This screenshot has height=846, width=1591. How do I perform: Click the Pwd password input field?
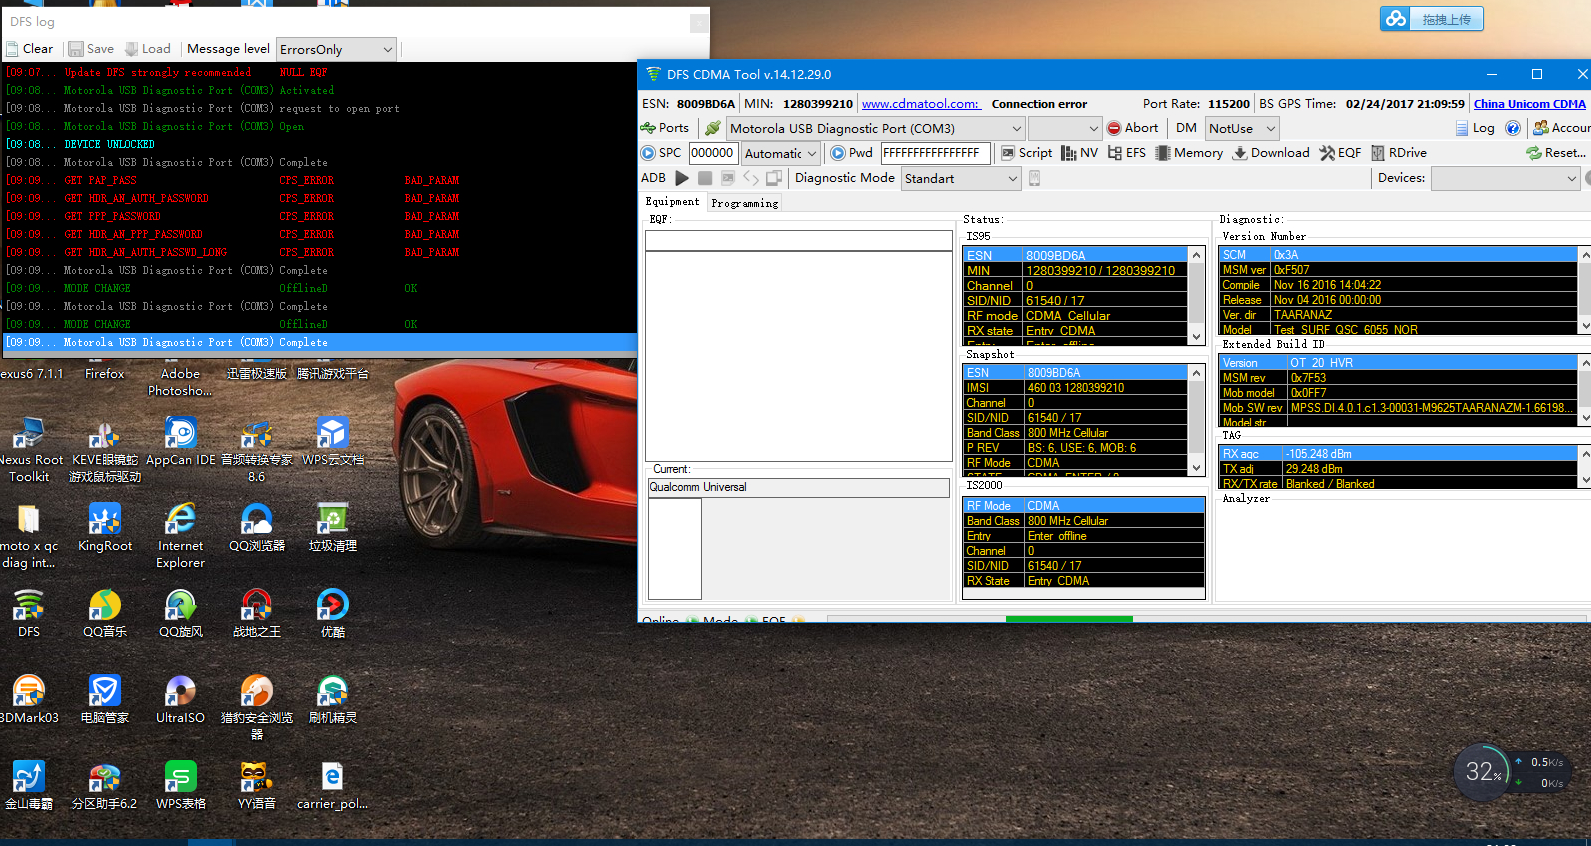935,153
